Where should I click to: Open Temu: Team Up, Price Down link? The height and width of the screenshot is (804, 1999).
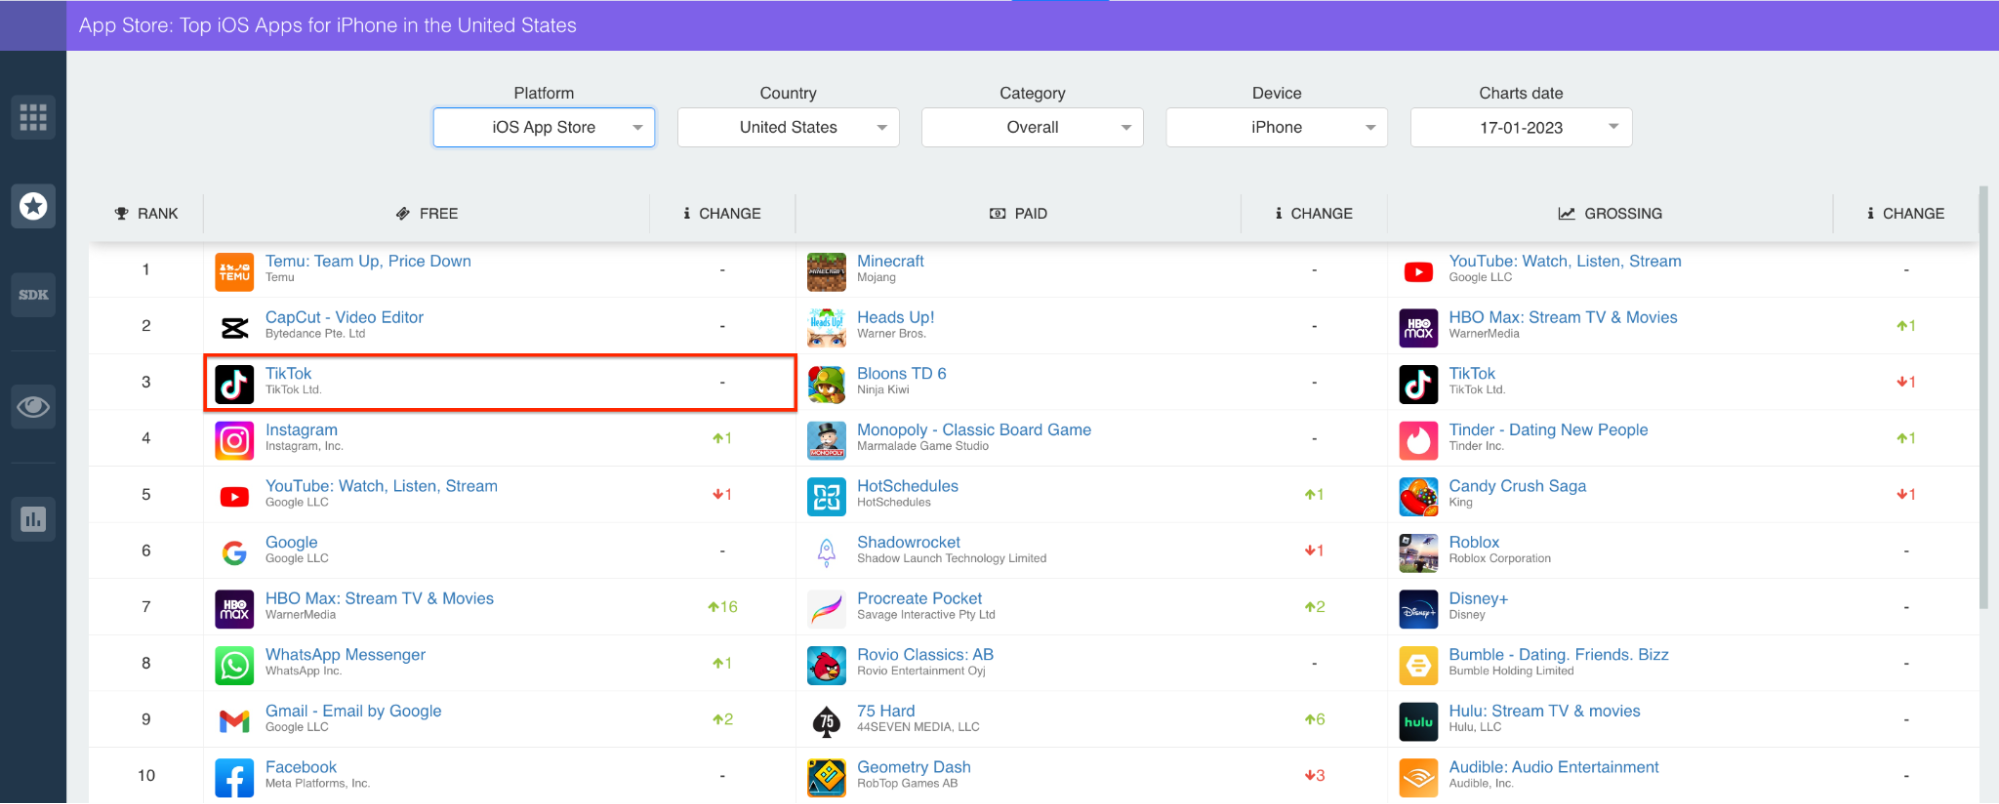click(368, 261)
